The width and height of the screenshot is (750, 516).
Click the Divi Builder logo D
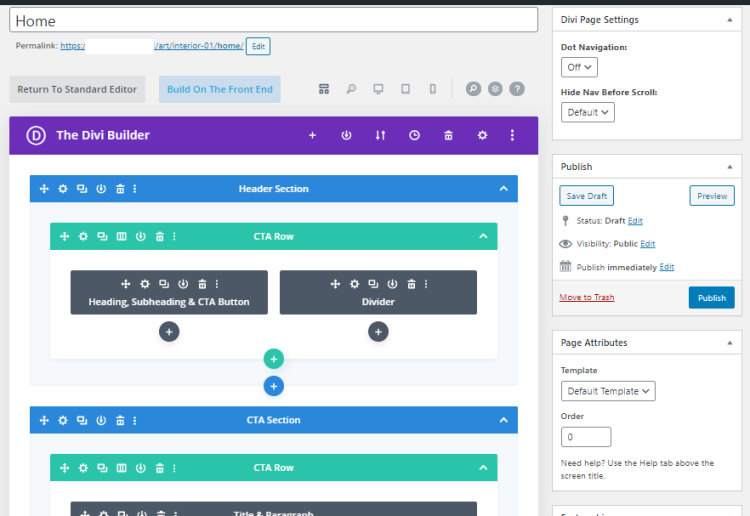[36, 135]
